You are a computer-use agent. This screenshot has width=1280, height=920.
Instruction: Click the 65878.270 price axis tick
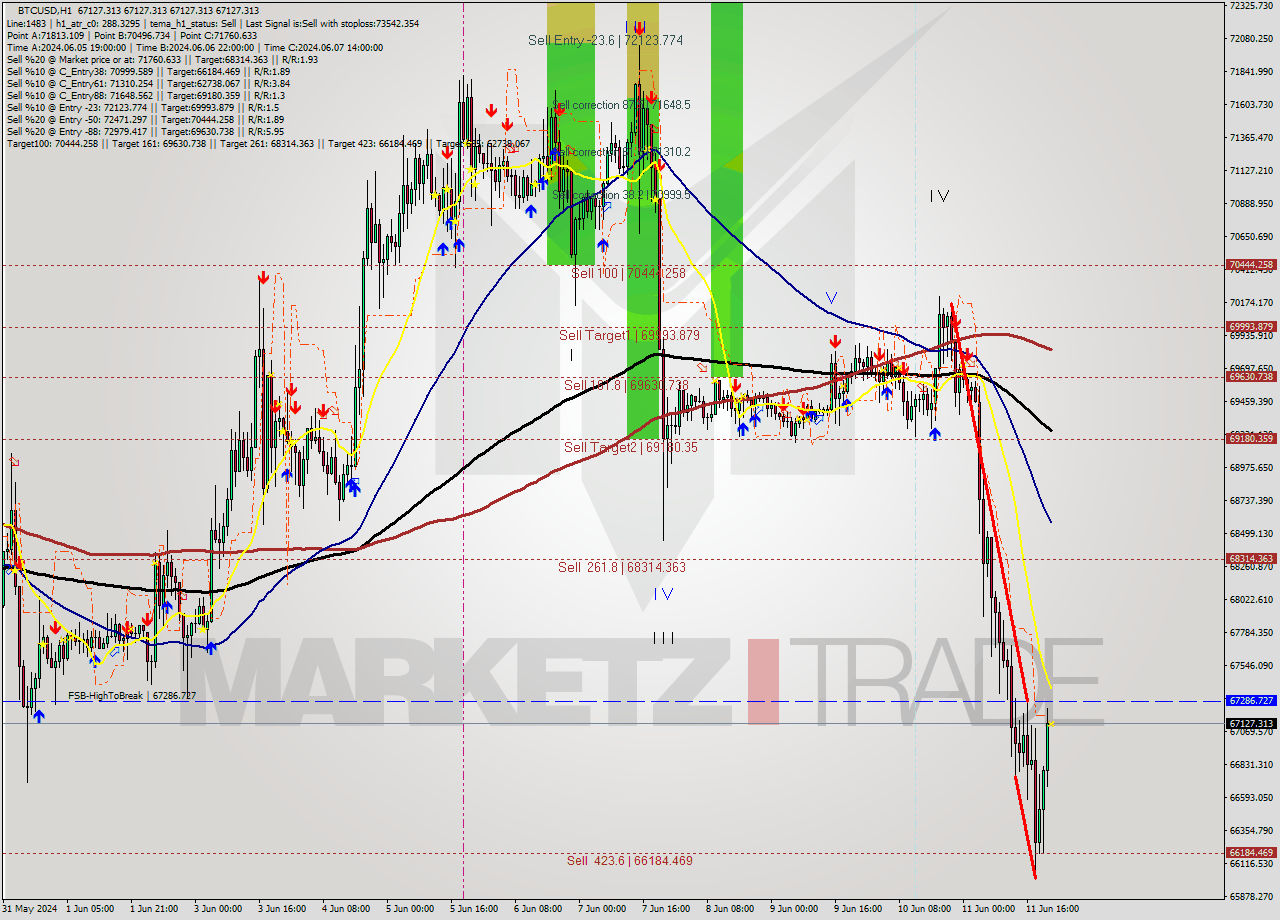click(1250, 897)
